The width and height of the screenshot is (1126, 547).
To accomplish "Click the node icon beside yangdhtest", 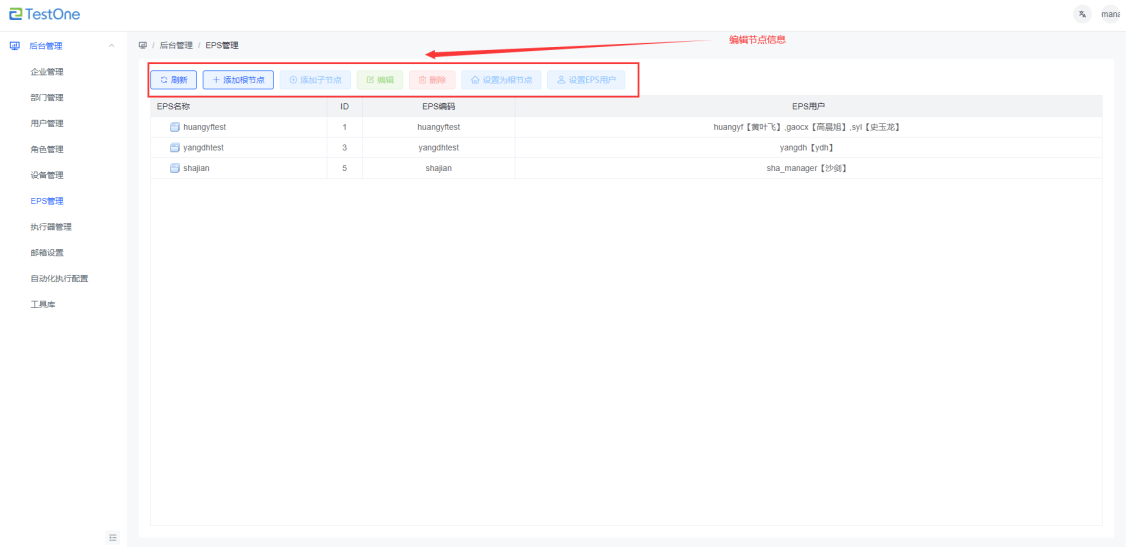I will coord(175,148).
